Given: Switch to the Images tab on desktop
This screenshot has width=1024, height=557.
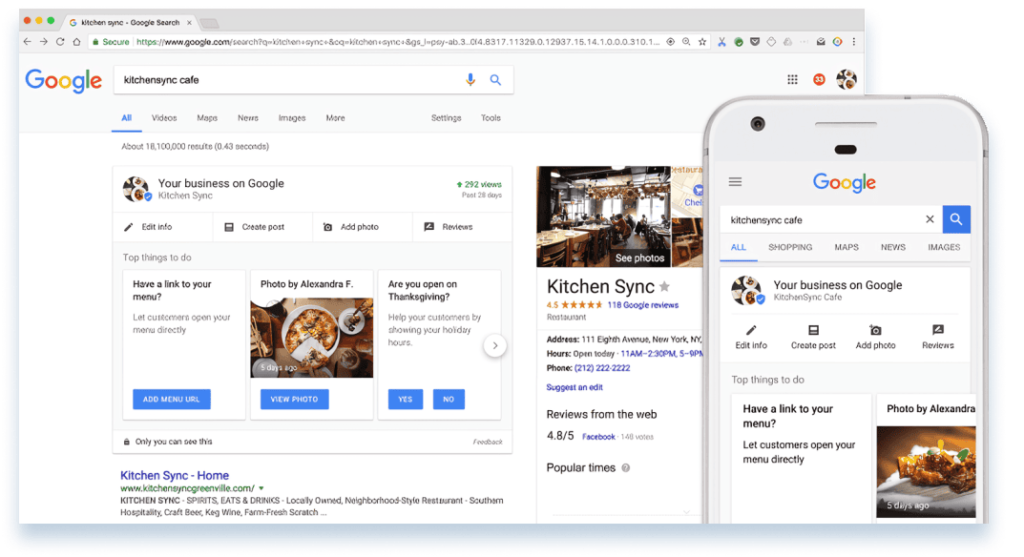Looking at the screenshot, I should (292, 118).
